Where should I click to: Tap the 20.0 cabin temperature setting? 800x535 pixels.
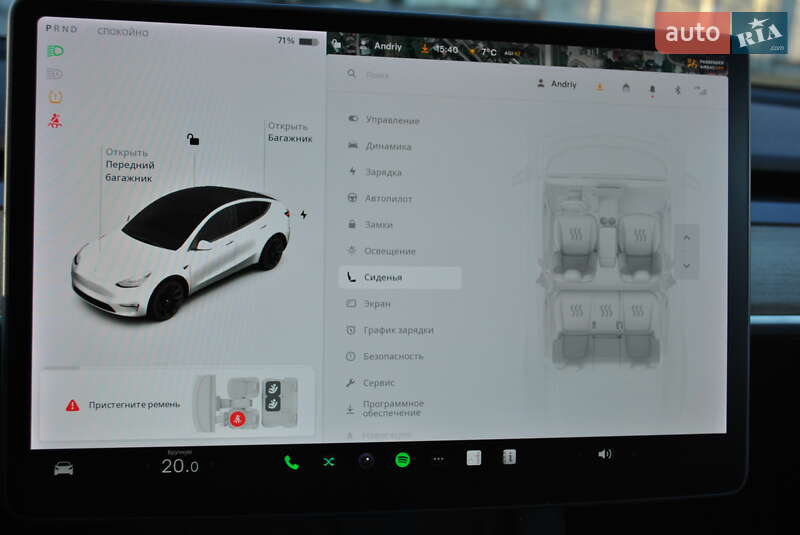pyautogui.click(x=180, y=466)
